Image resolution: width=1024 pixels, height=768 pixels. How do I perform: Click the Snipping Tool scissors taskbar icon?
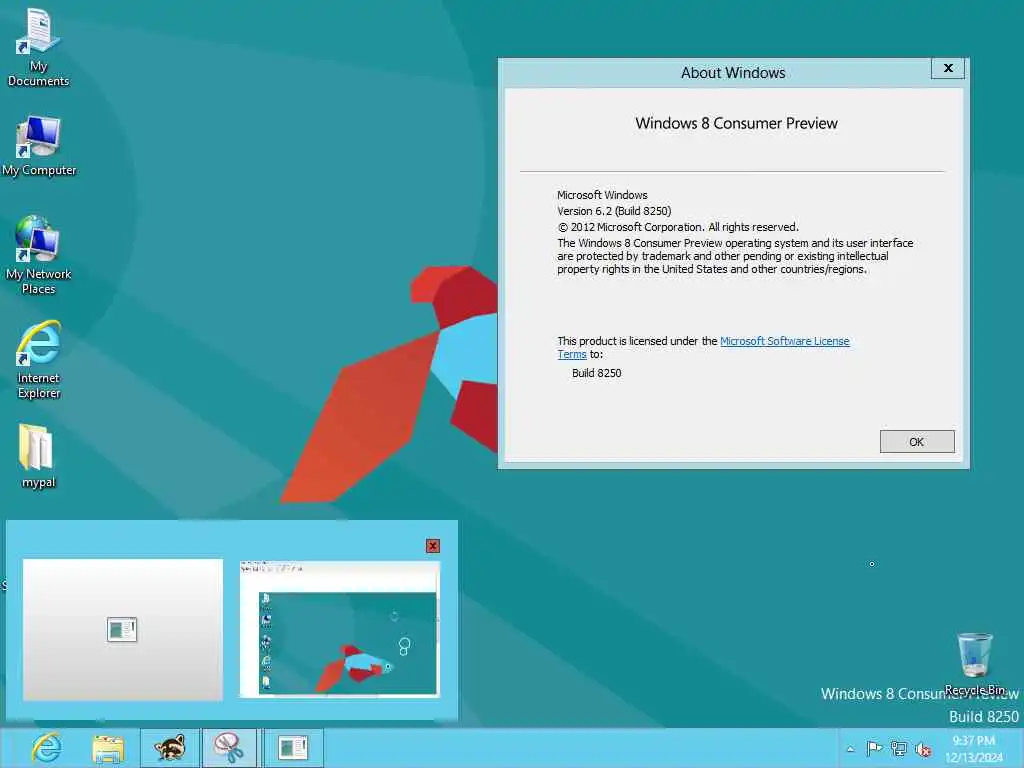click(229, 748)
